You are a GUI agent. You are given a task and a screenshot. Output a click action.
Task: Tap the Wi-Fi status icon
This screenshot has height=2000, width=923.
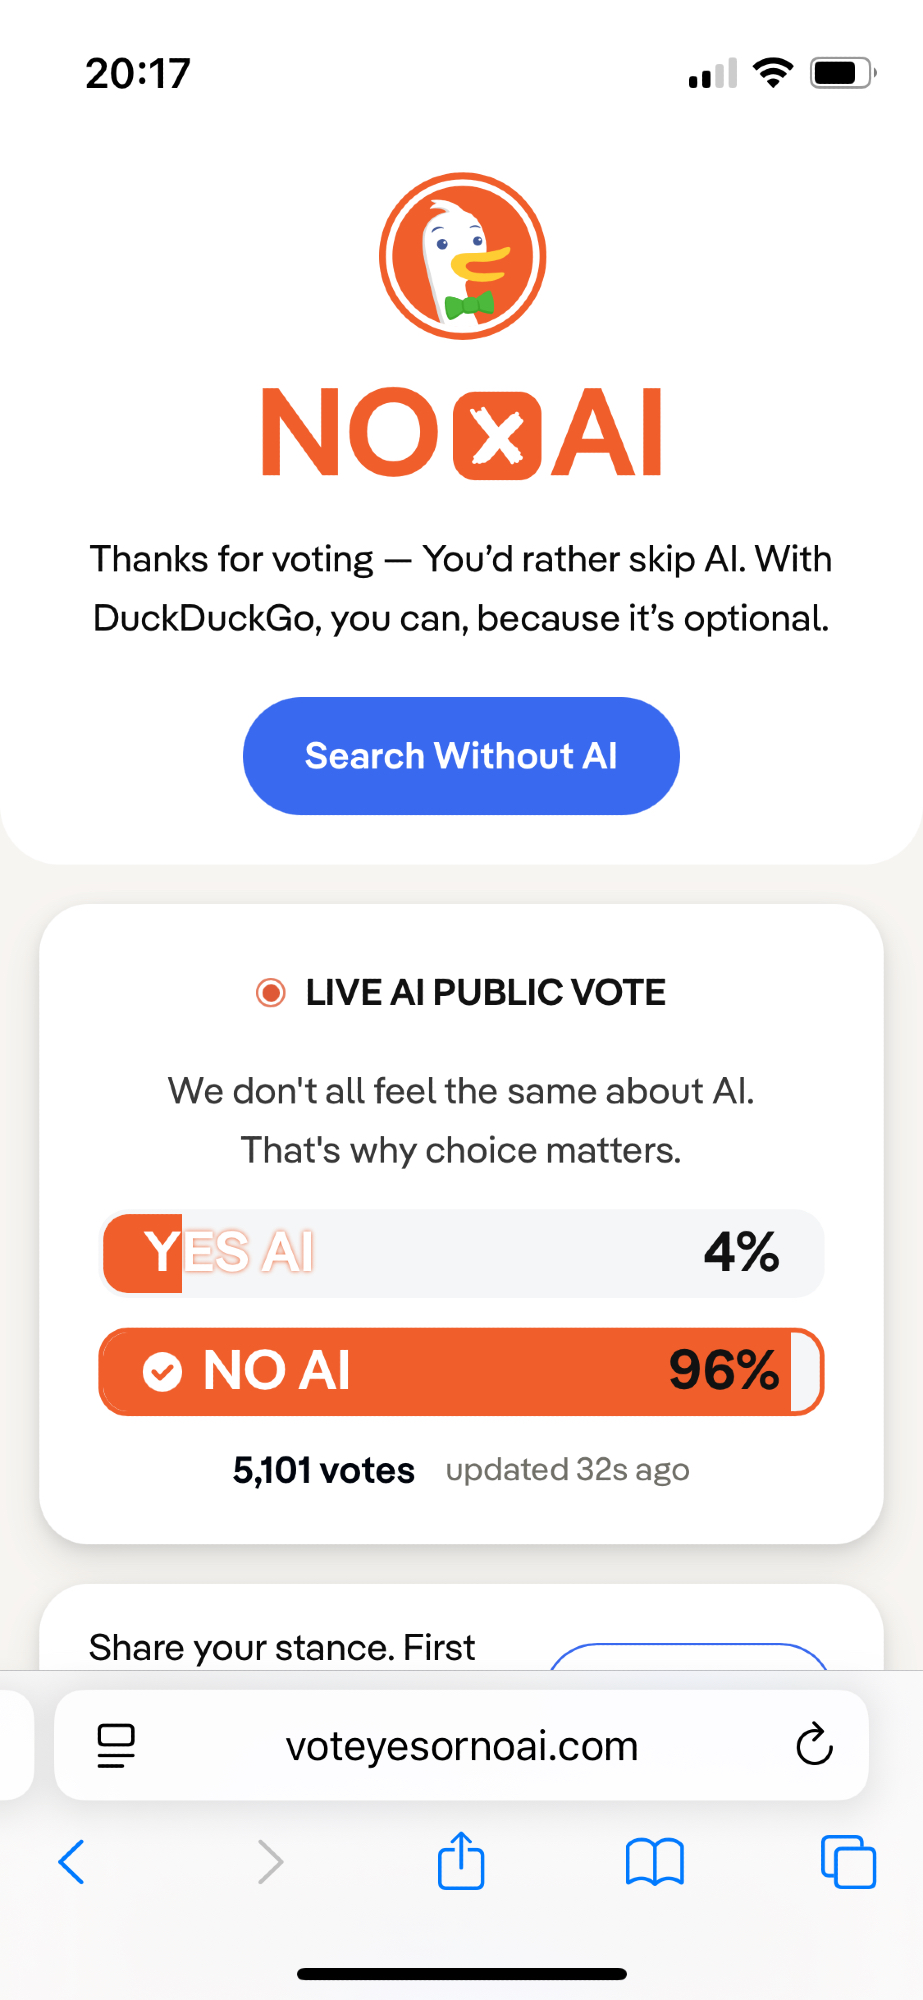pos(772,73)
